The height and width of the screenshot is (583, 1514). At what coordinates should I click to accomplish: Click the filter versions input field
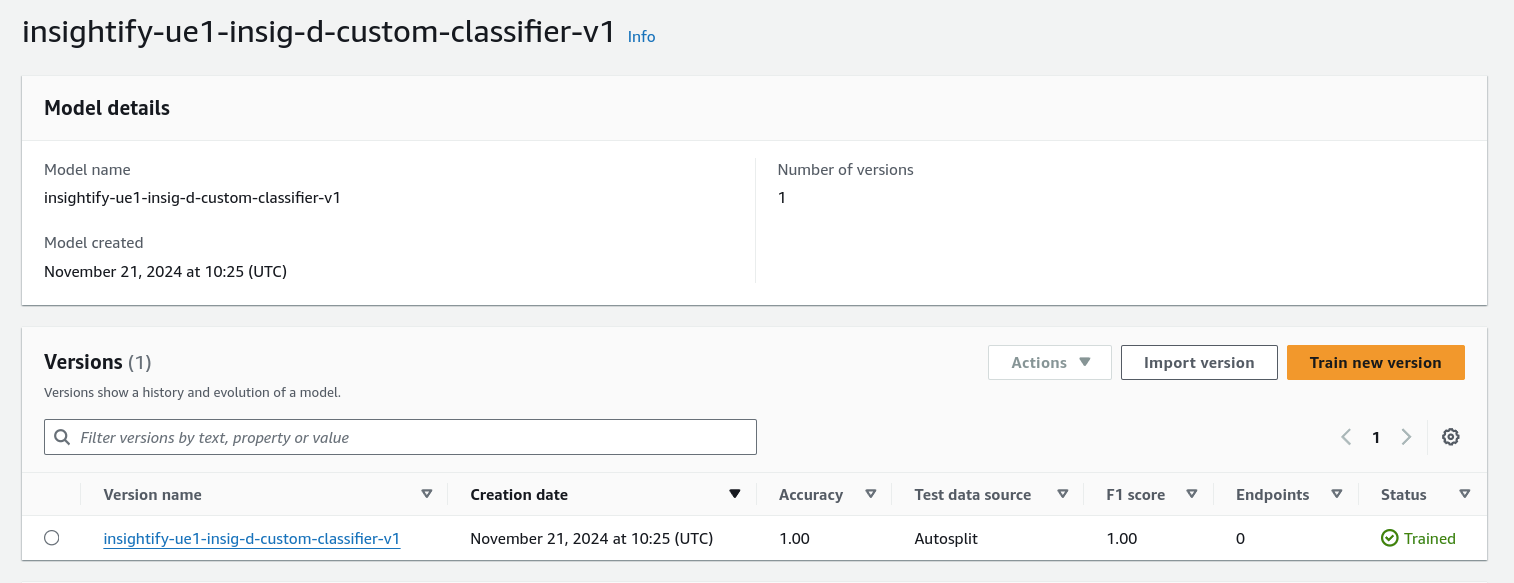[400, 437]
